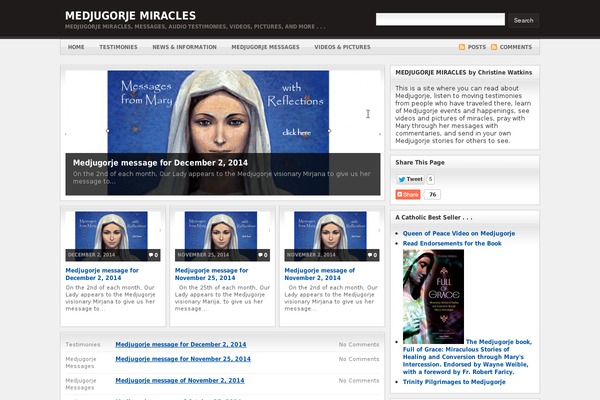Open the Posts feed link
Image resolution: width=600 pixels, height=400 pixels.
477,47
